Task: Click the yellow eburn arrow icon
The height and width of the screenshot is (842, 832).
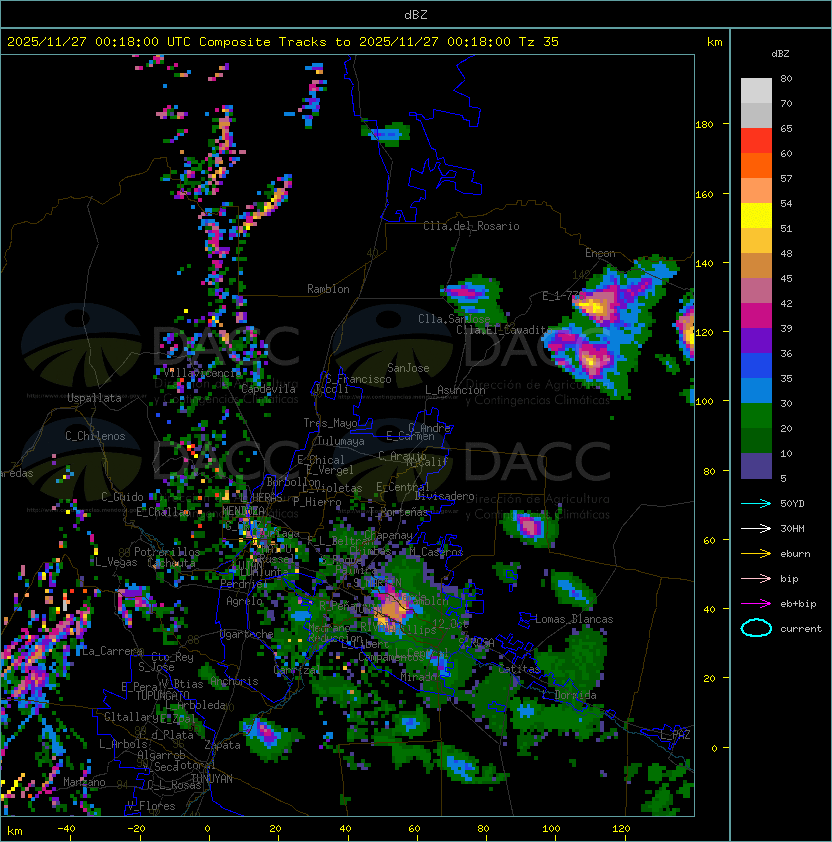Action: (x=756, y=554)
